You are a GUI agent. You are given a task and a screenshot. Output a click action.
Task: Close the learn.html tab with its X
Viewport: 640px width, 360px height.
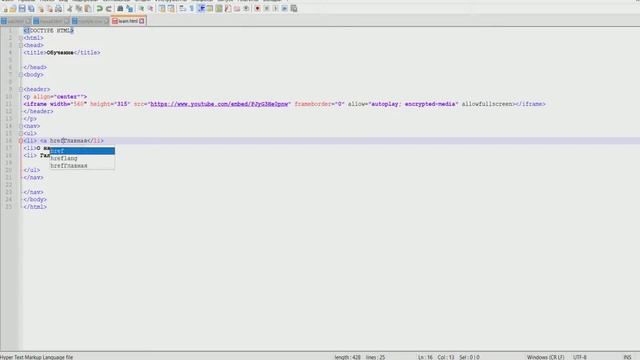[x=142, y=21]
